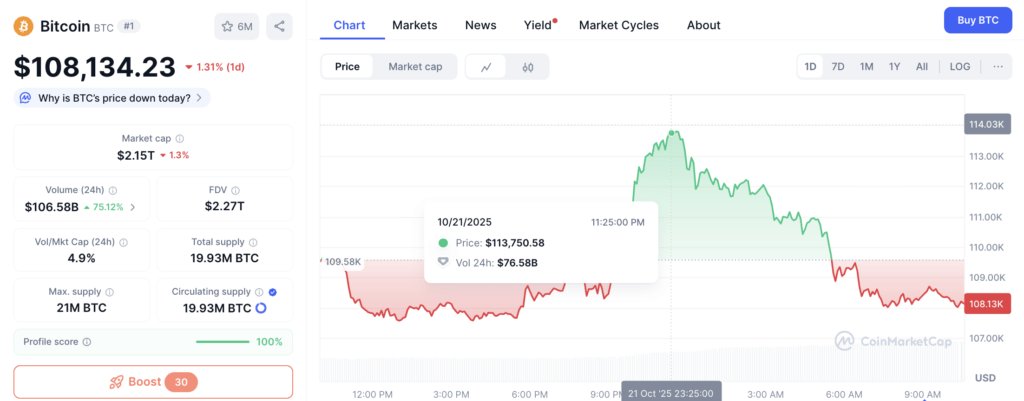Enable LOG scale on chart
The height and width of the screenshot is (401, 1024).
(x=959, y=67)
